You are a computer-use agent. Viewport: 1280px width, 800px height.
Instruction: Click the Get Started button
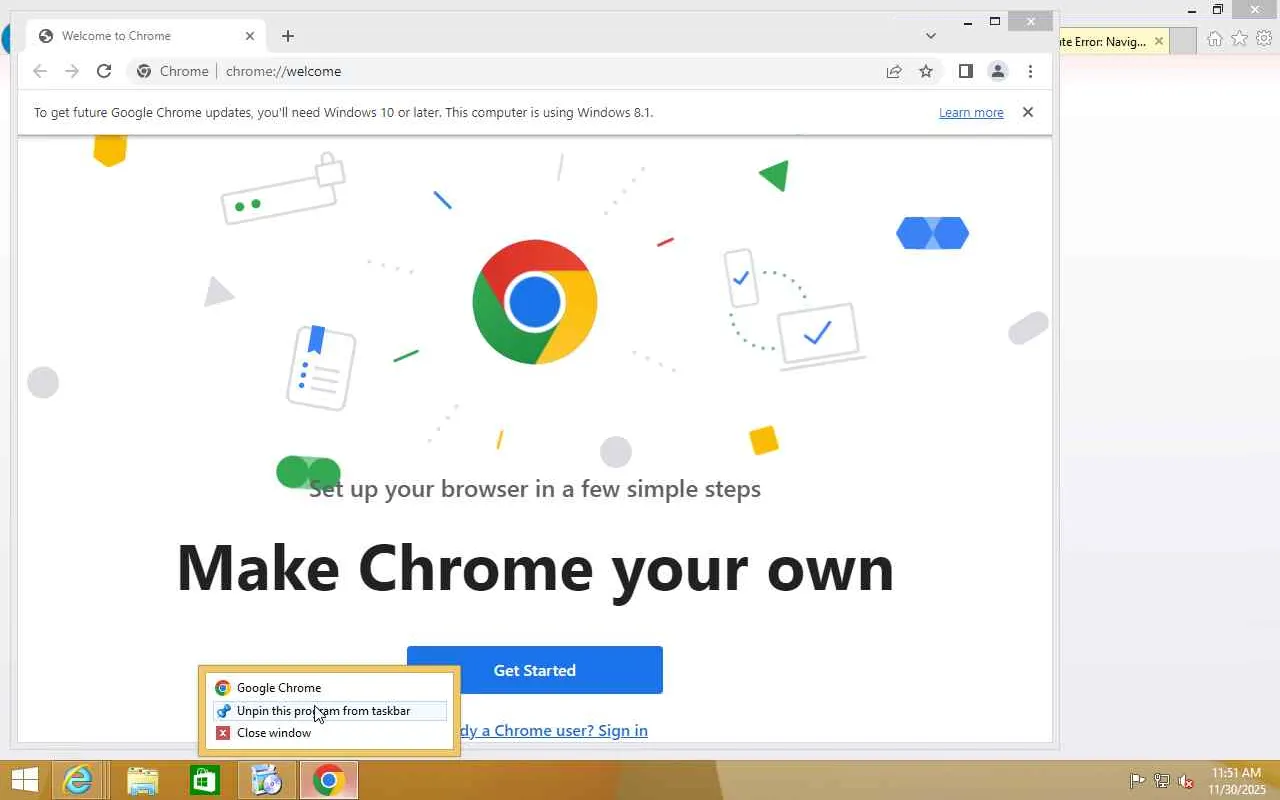pyautogui.click(x=535, y=670)
